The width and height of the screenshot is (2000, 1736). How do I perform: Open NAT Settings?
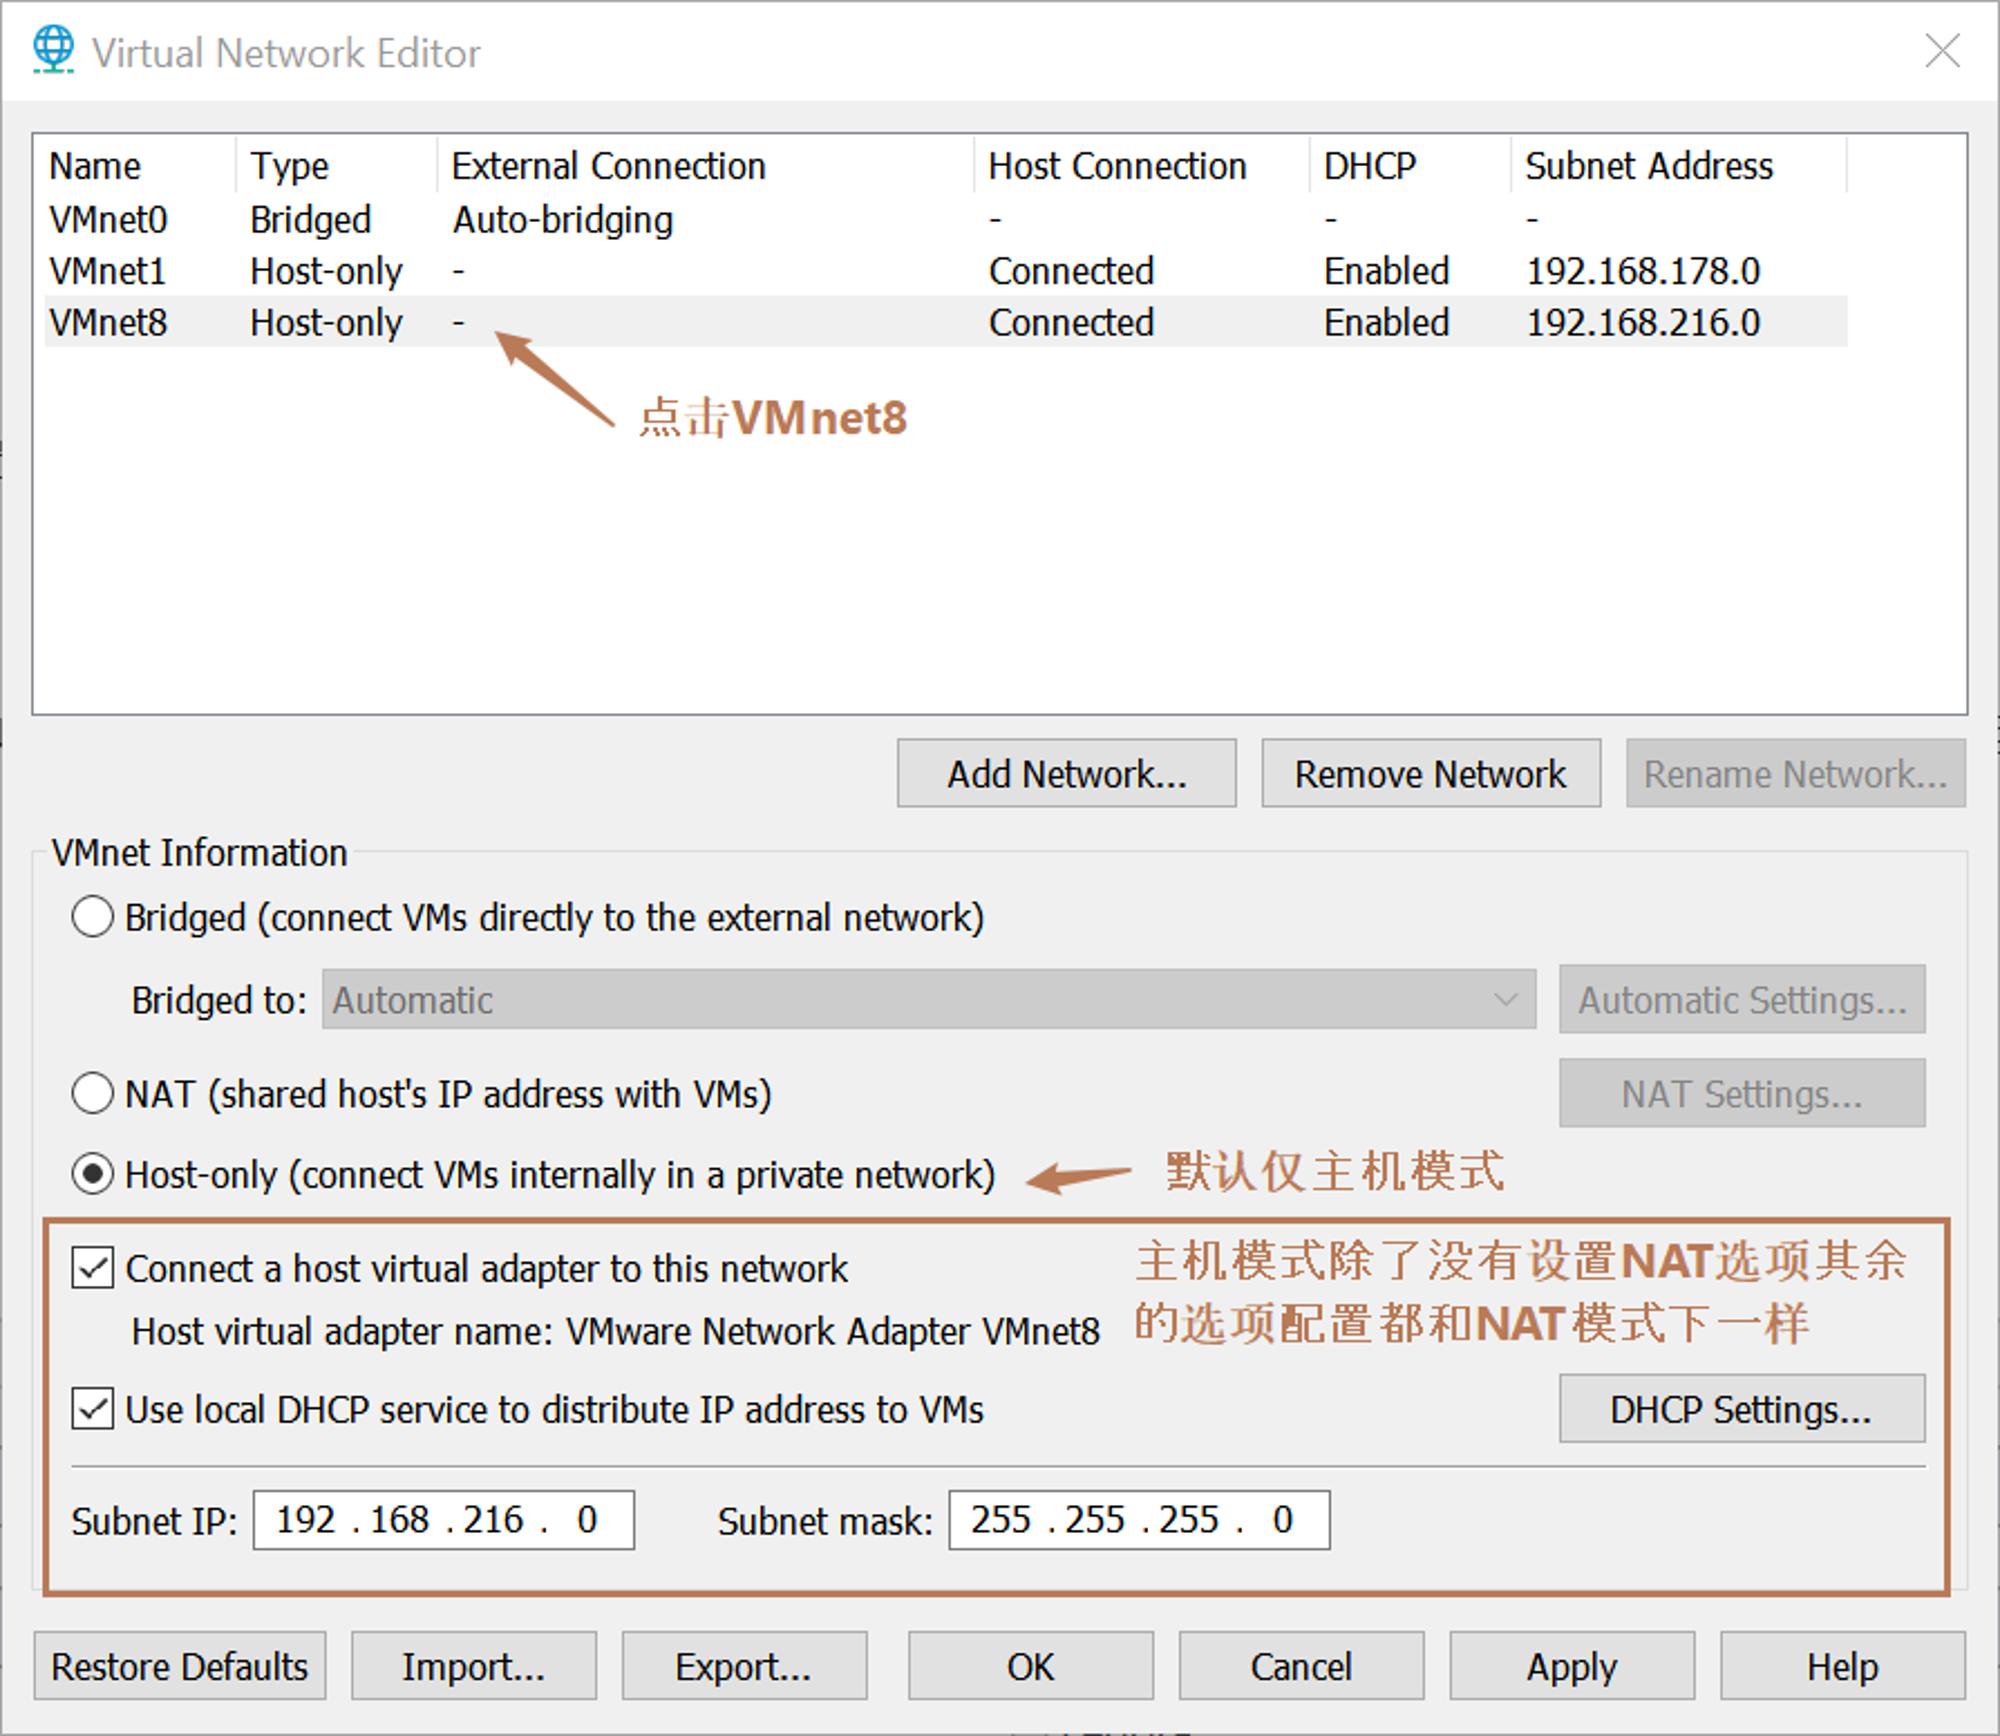point(1741,1093)
